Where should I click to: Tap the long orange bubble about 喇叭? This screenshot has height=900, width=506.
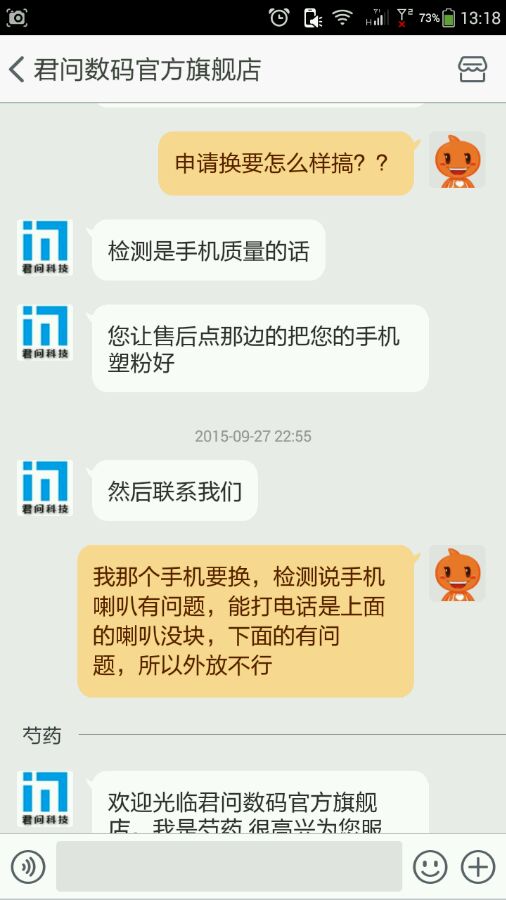coord(246,621)
